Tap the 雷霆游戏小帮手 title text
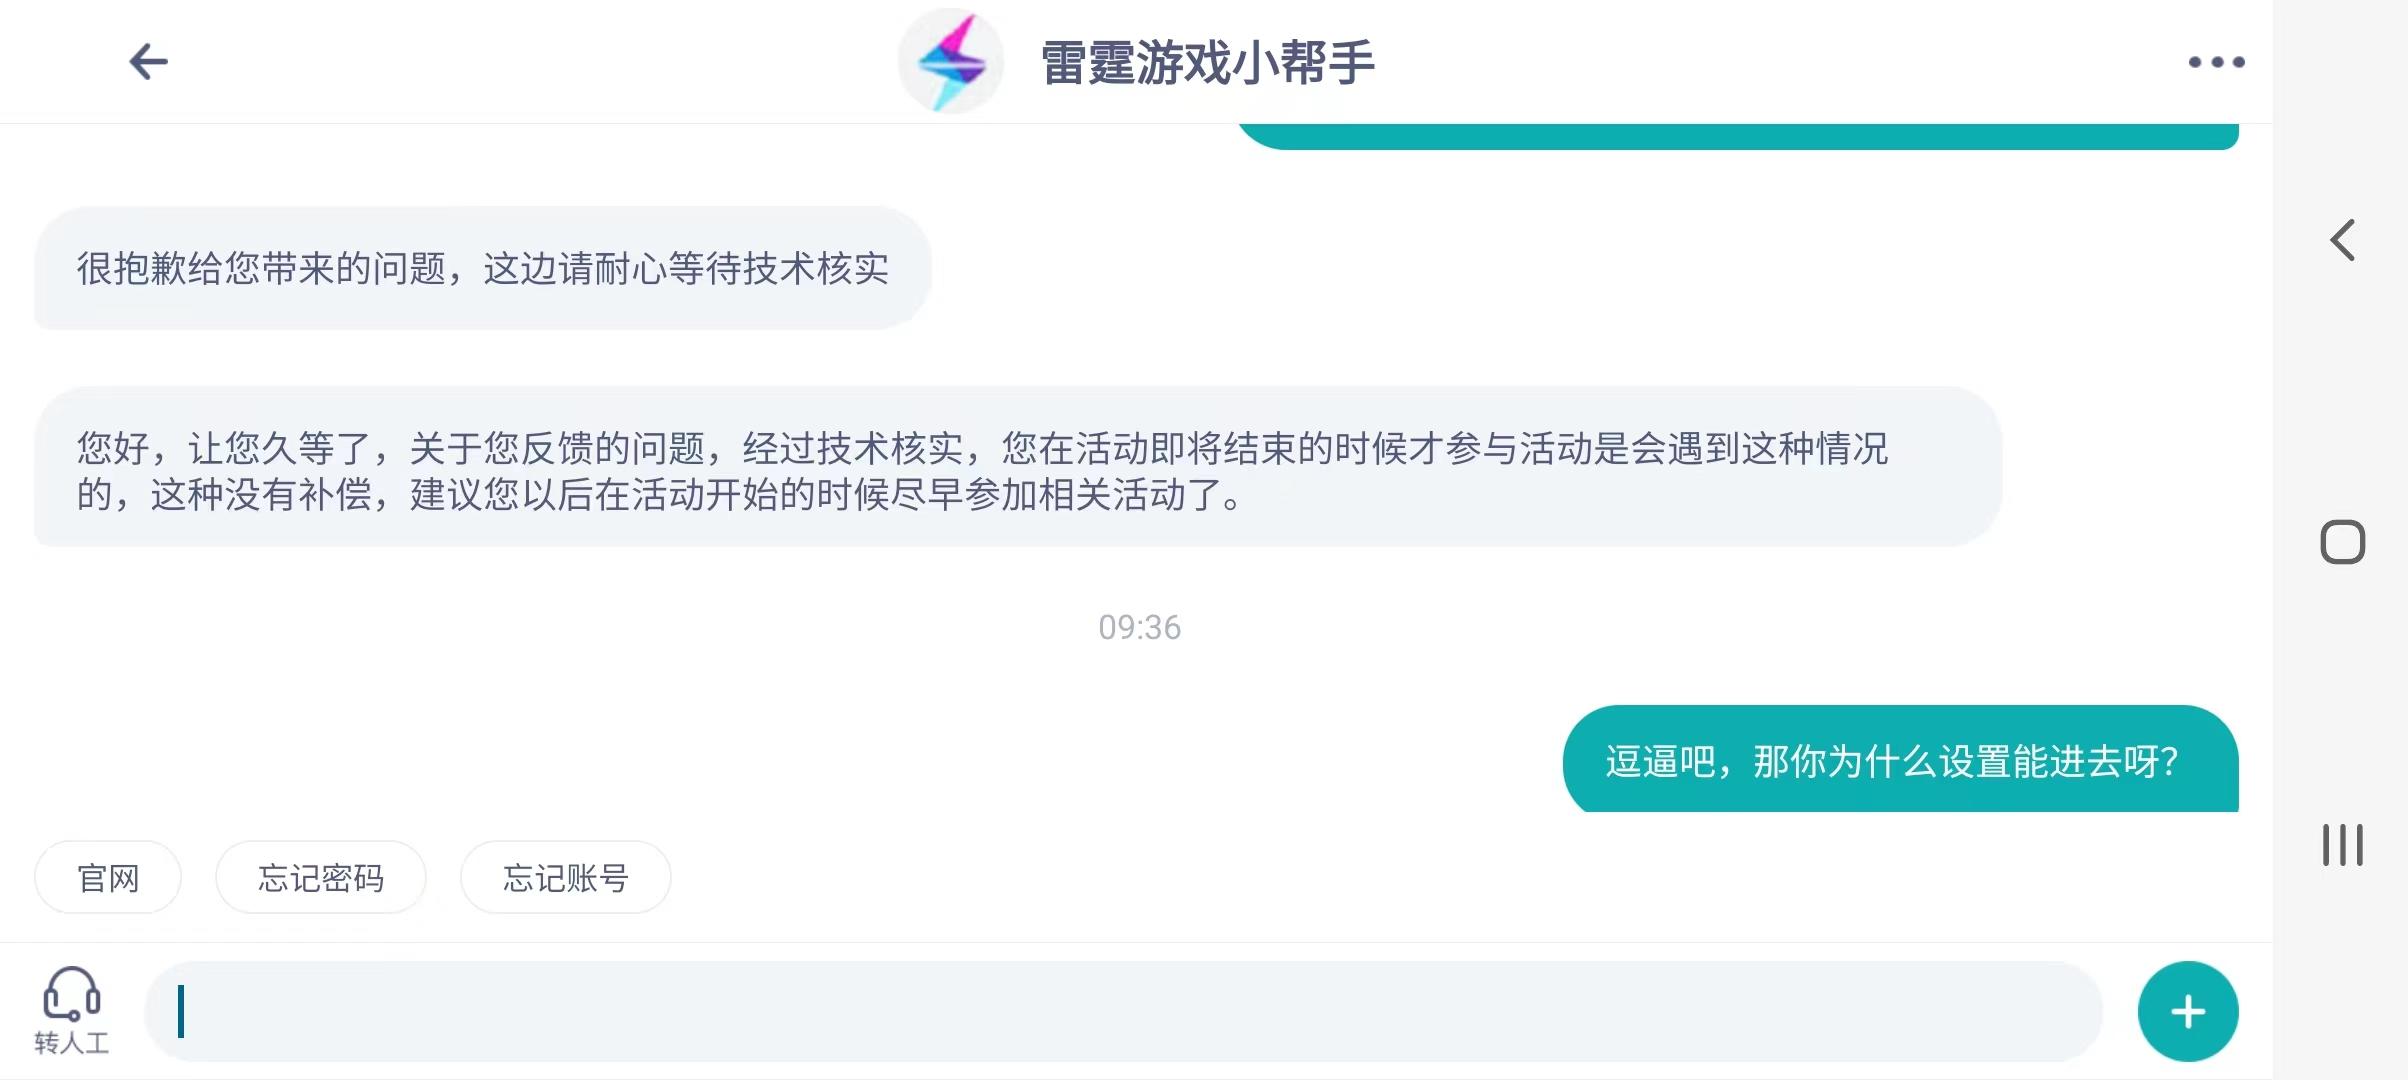Viewport: 2408px width, 1080px height. click(1208, 62)
